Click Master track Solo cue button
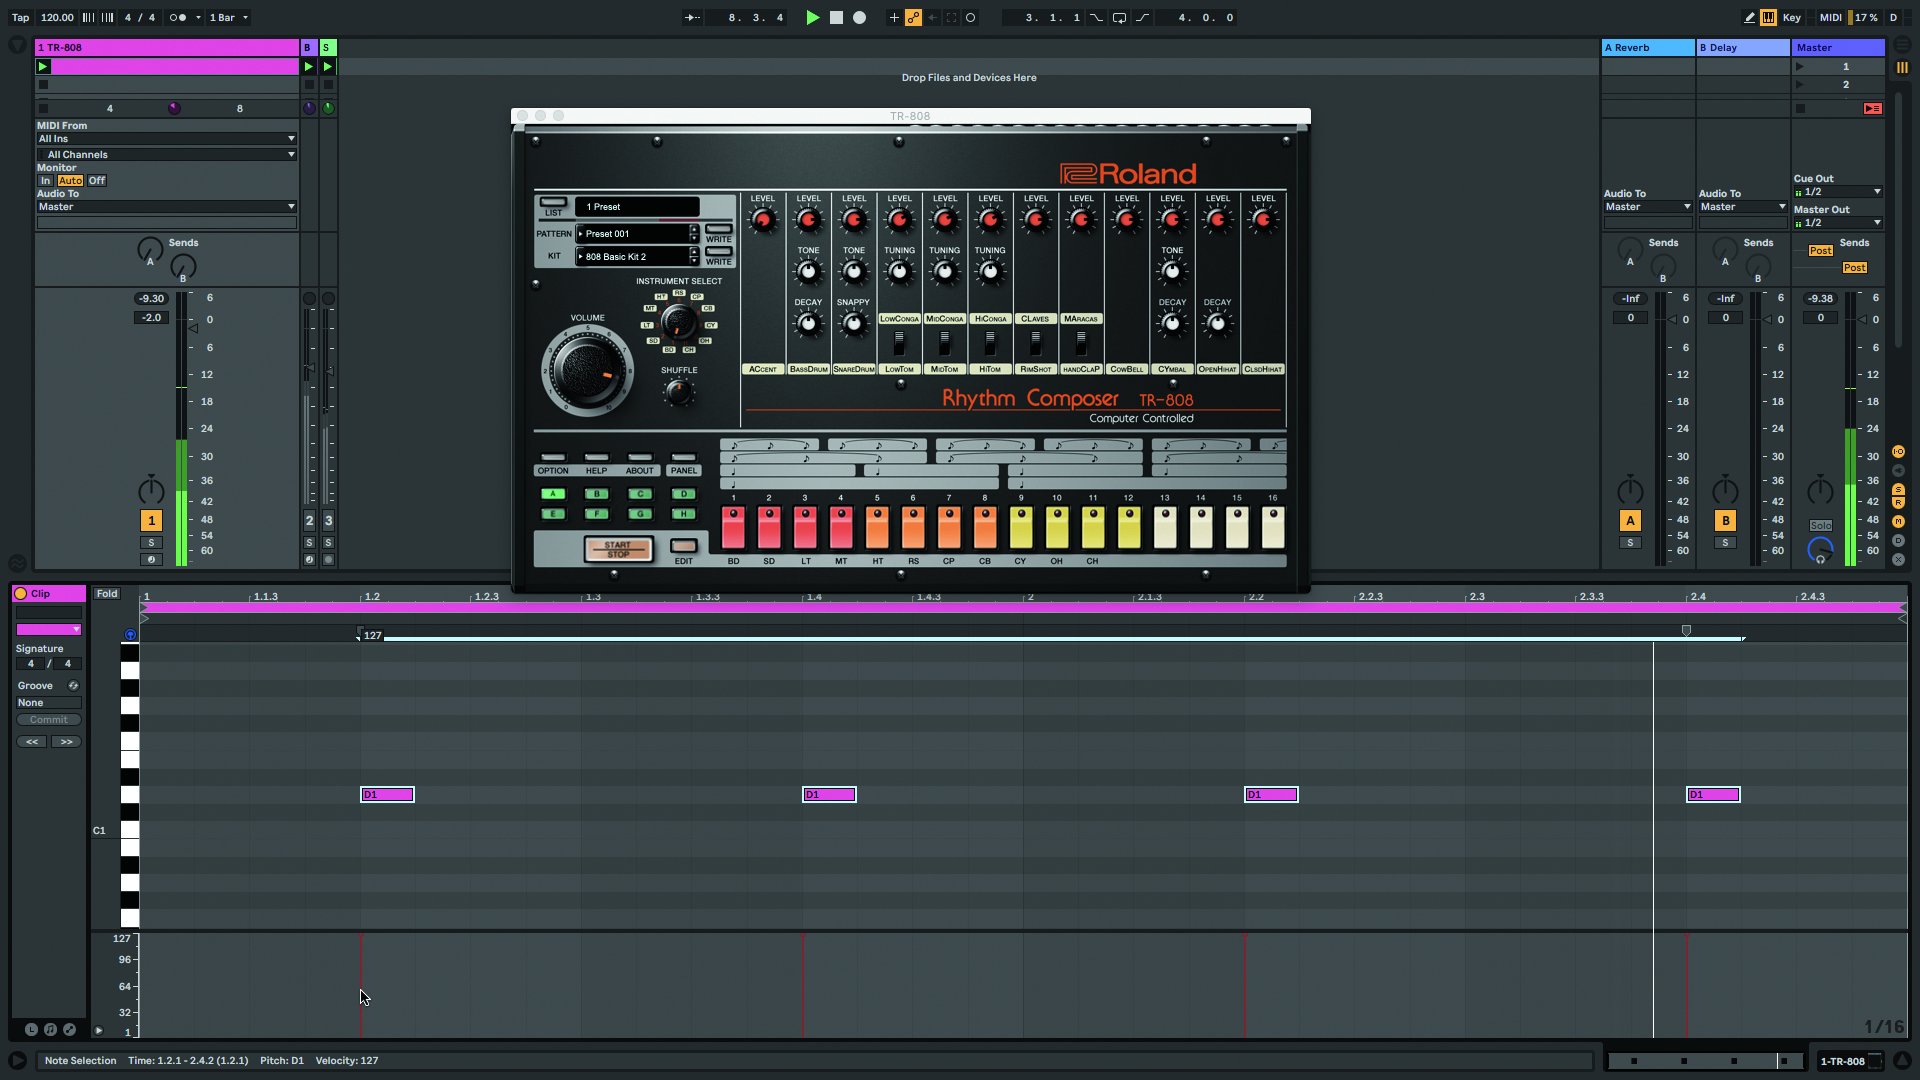 pos(1820,526)
